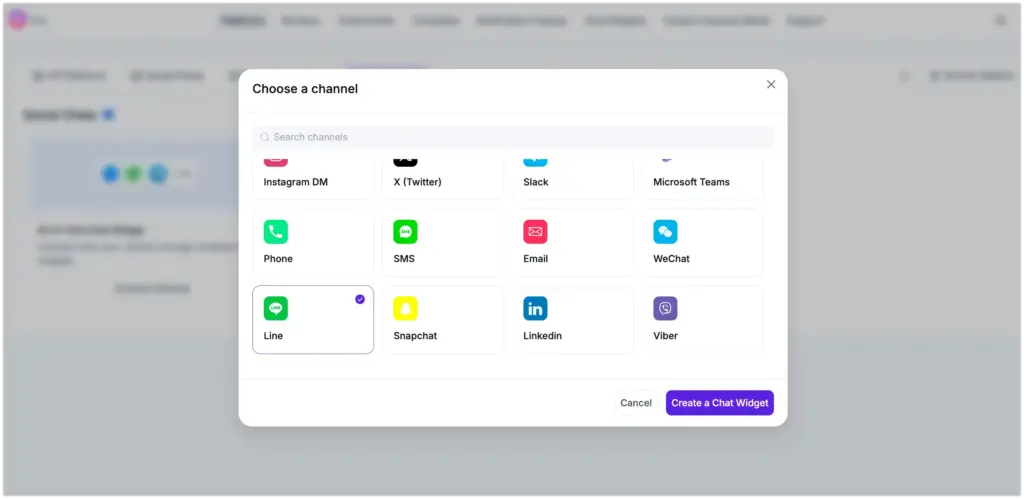Select the Phone channel icon

(x=276, y=232)
